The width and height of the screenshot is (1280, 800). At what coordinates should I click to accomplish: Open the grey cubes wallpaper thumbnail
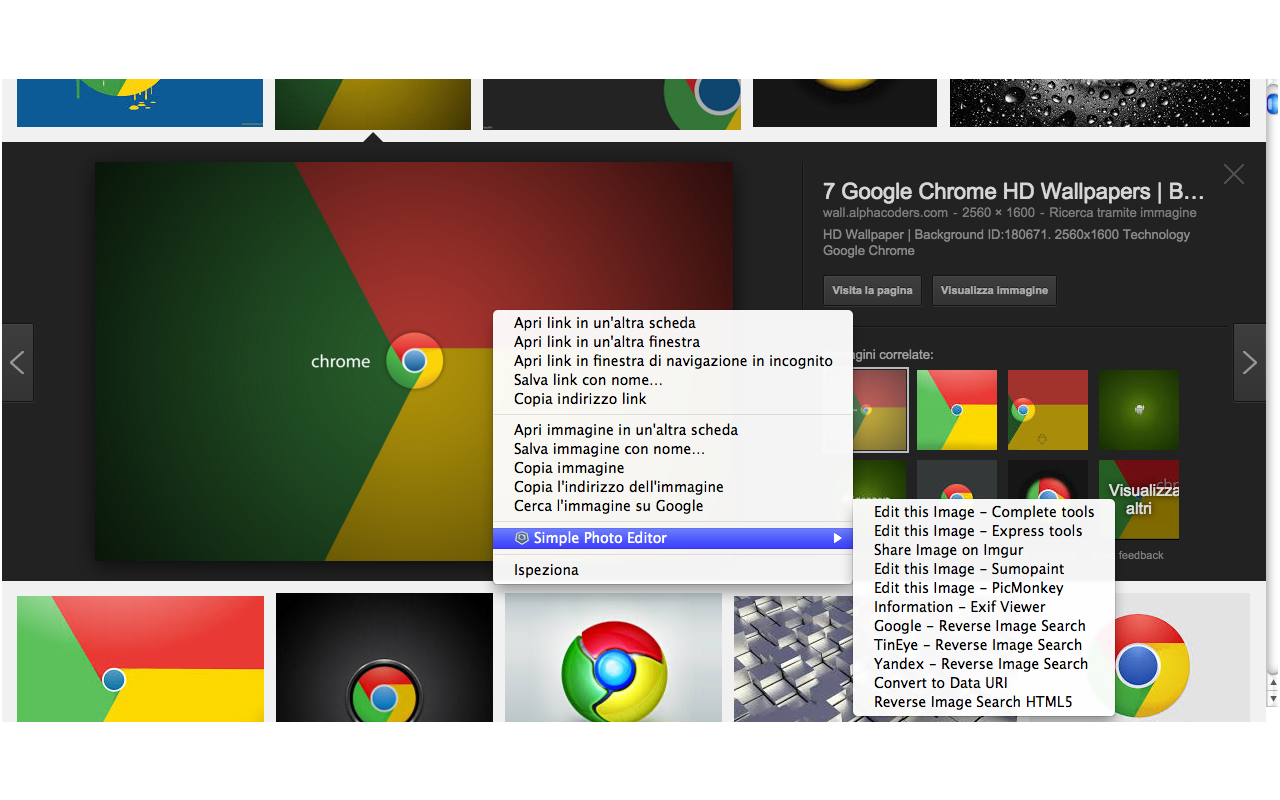[793, 658]
